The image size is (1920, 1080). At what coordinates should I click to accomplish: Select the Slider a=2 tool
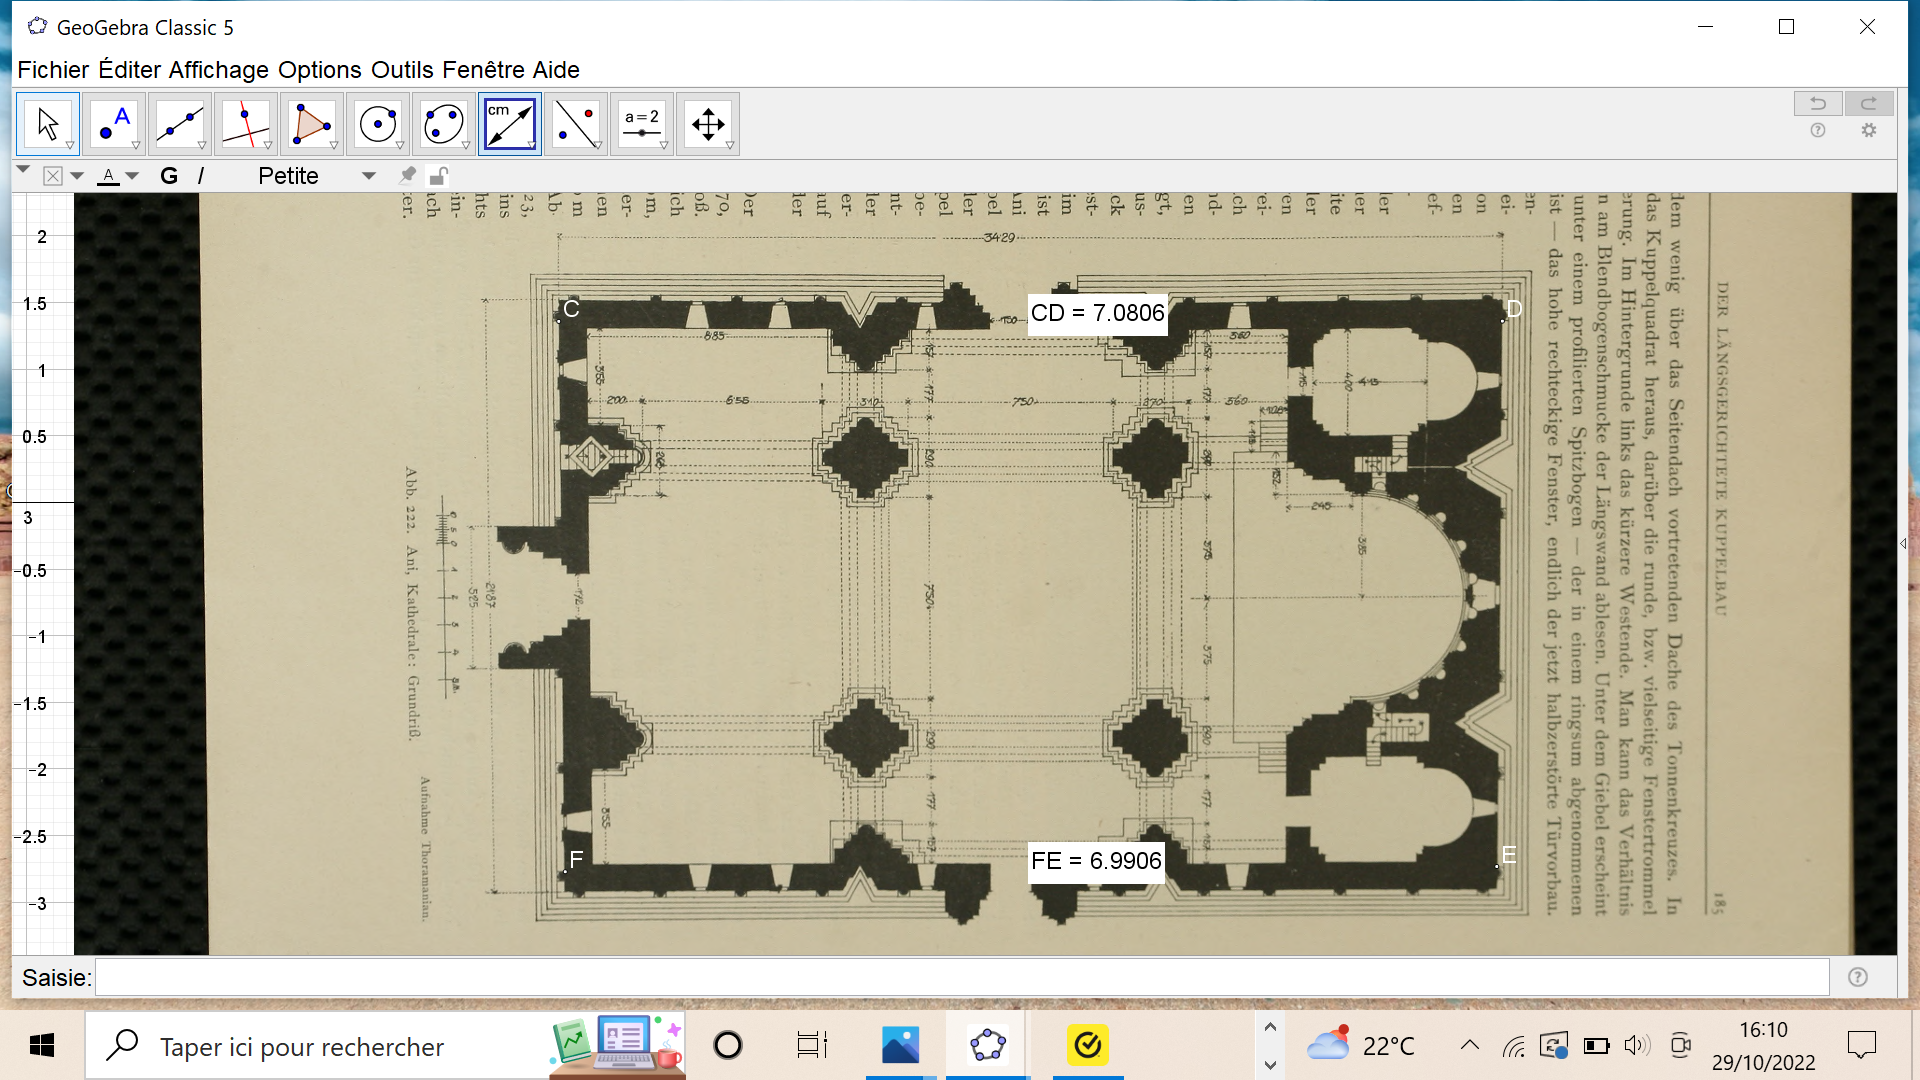point(641,124)
